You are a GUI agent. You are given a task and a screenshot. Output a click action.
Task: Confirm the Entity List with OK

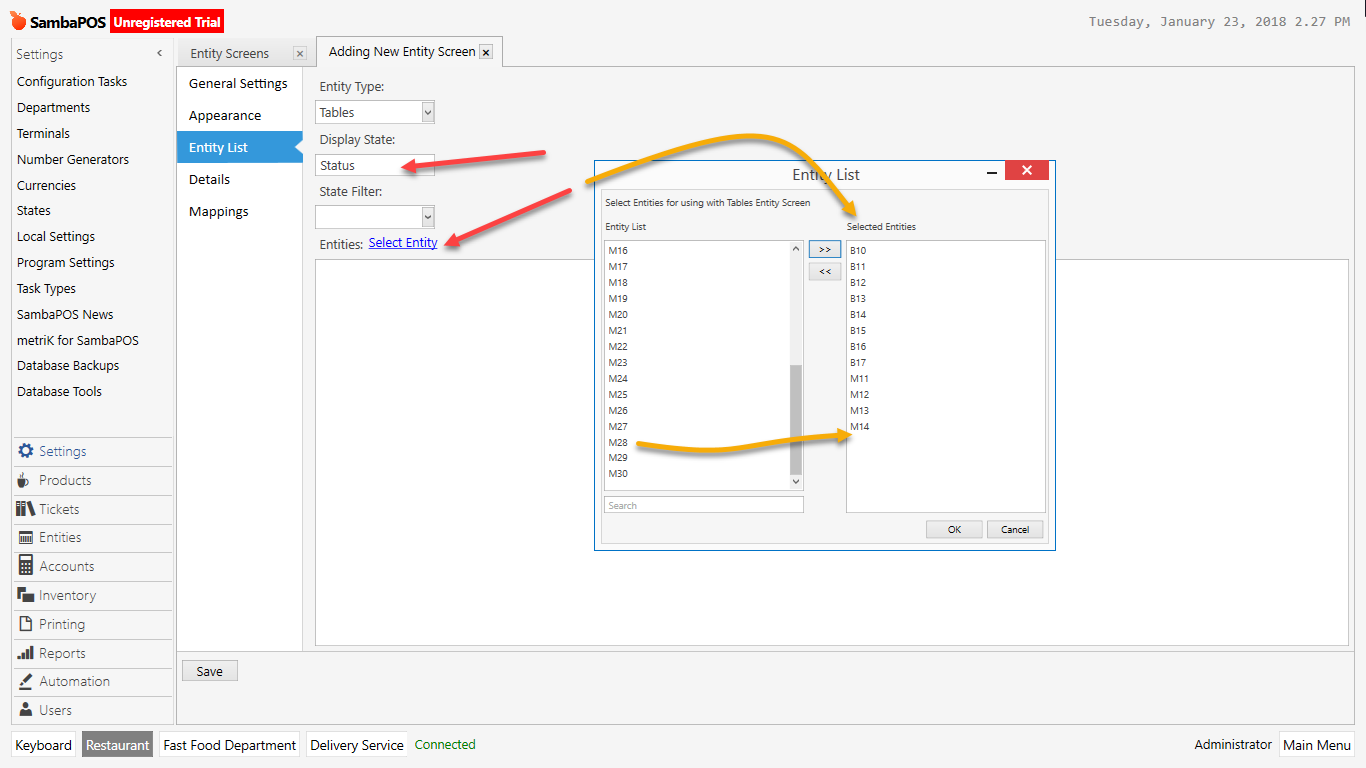[x=953, y=529]
